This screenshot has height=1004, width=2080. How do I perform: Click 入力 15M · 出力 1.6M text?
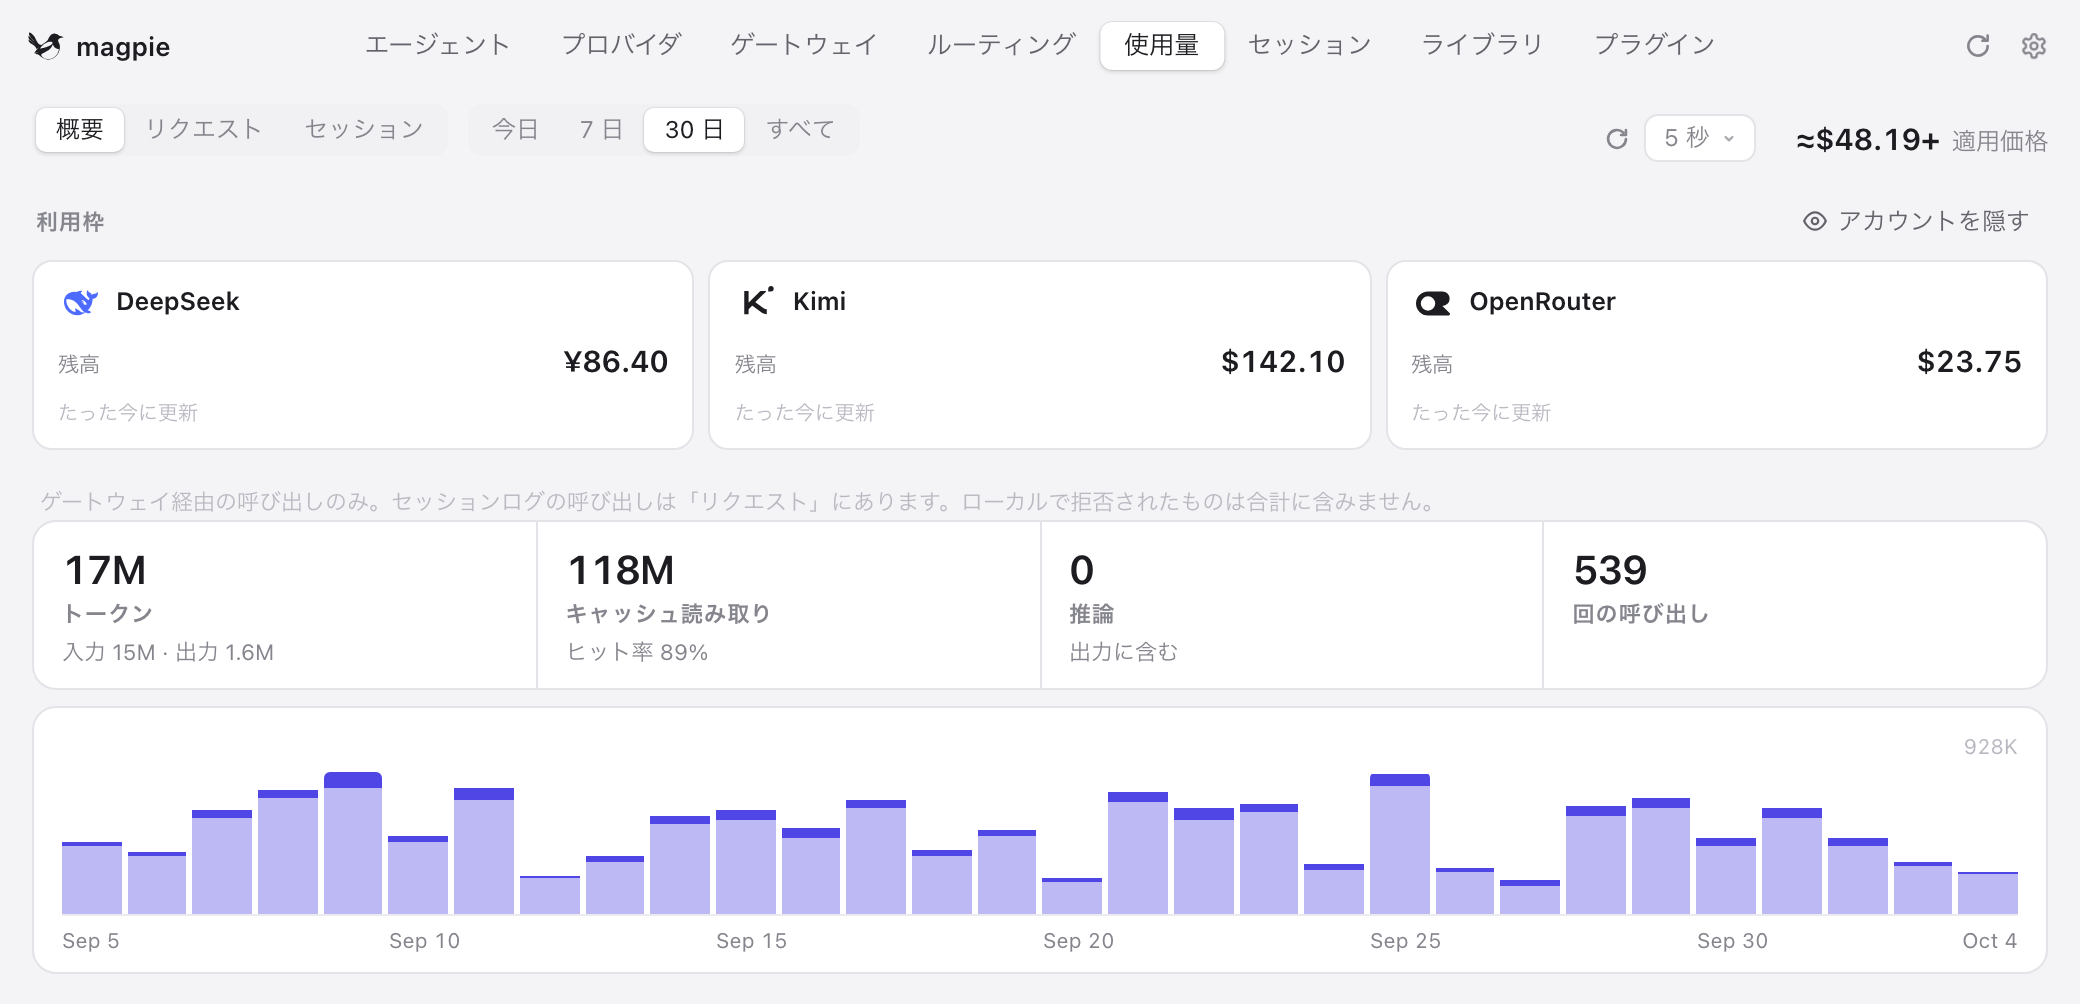168,652
